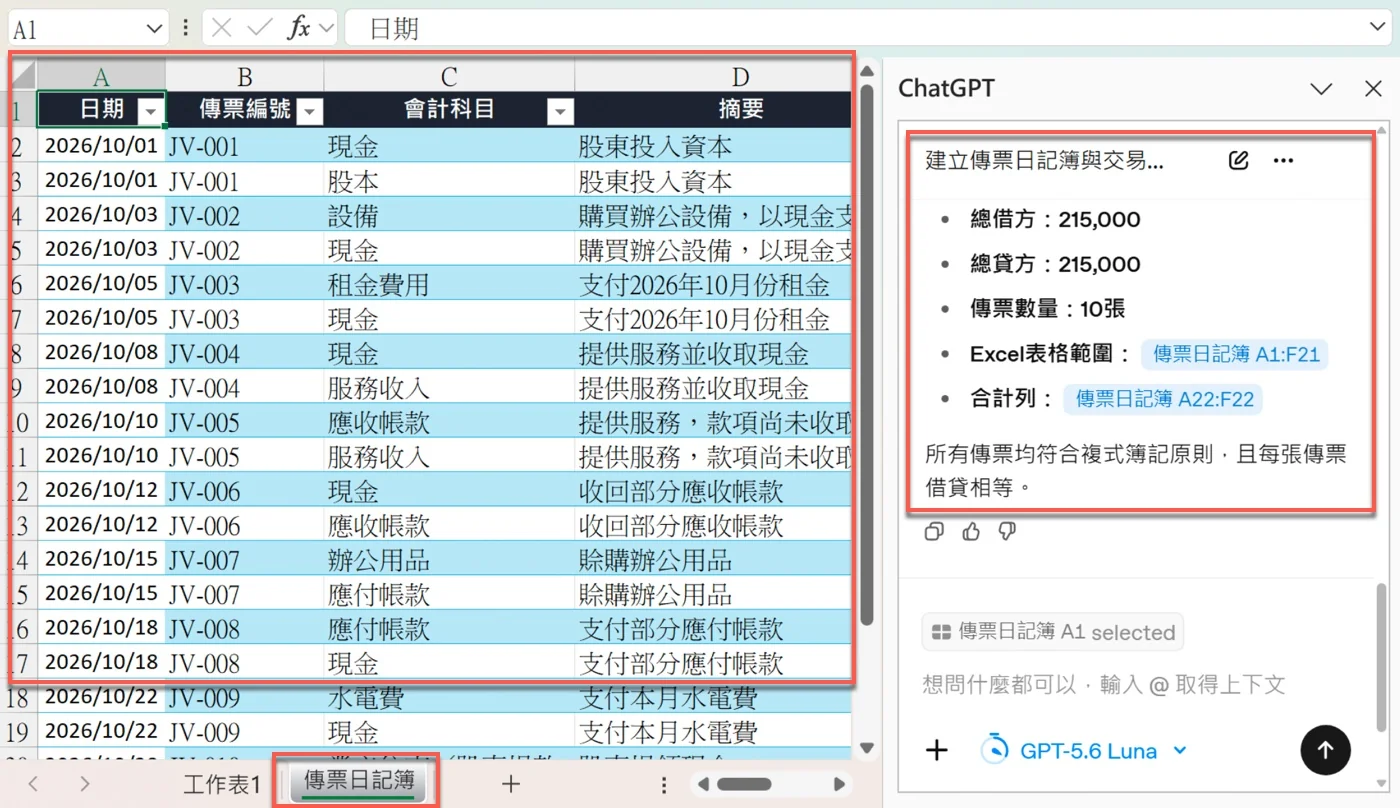Close the ChatGPT pane

(x=1373, y=89)
